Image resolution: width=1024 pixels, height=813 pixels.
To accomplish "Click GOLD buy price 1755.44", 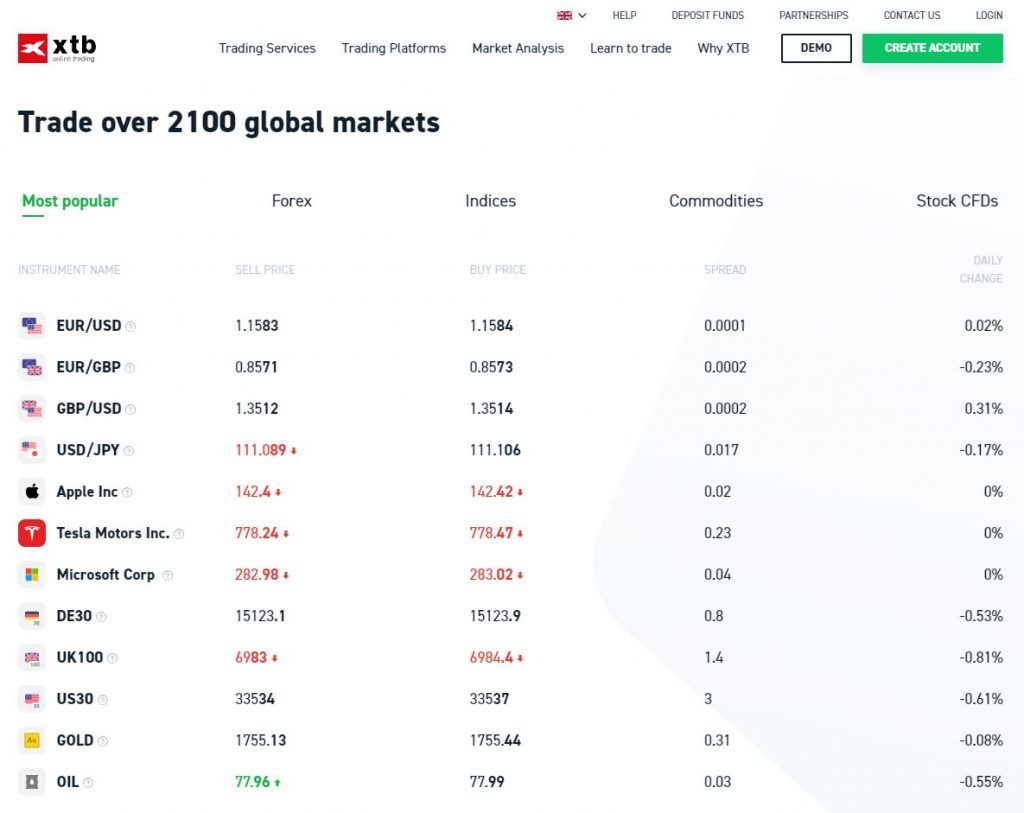I will click(x=495, y=740).
